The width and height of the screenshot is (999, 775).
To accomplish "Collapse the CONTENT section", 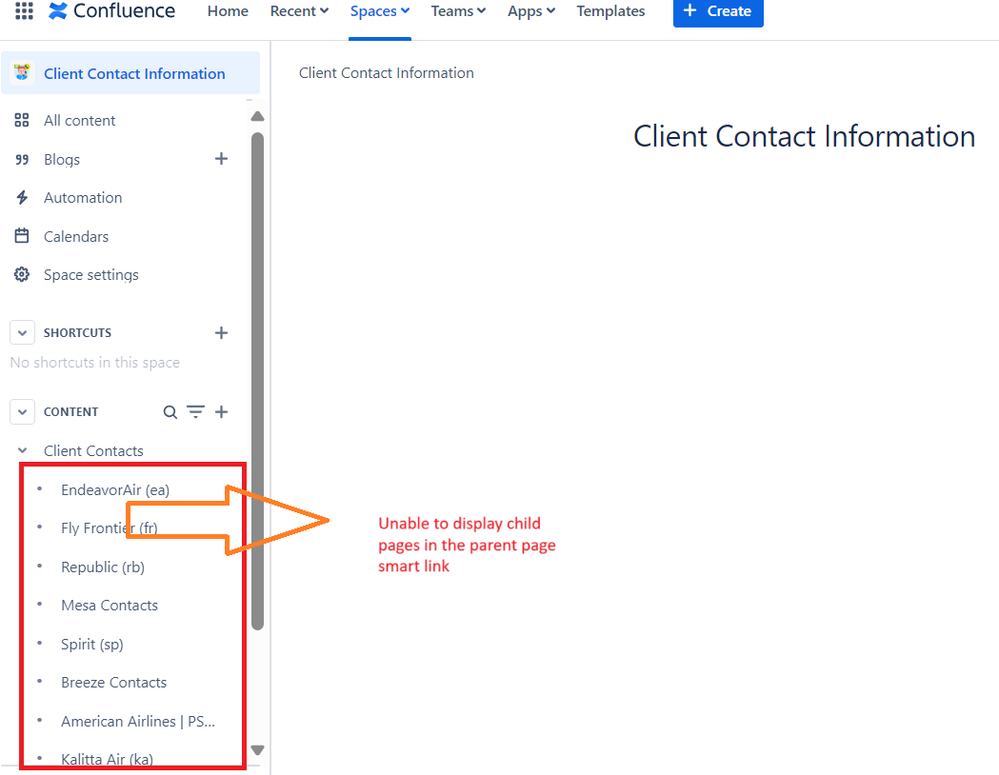I will point(22,412).
